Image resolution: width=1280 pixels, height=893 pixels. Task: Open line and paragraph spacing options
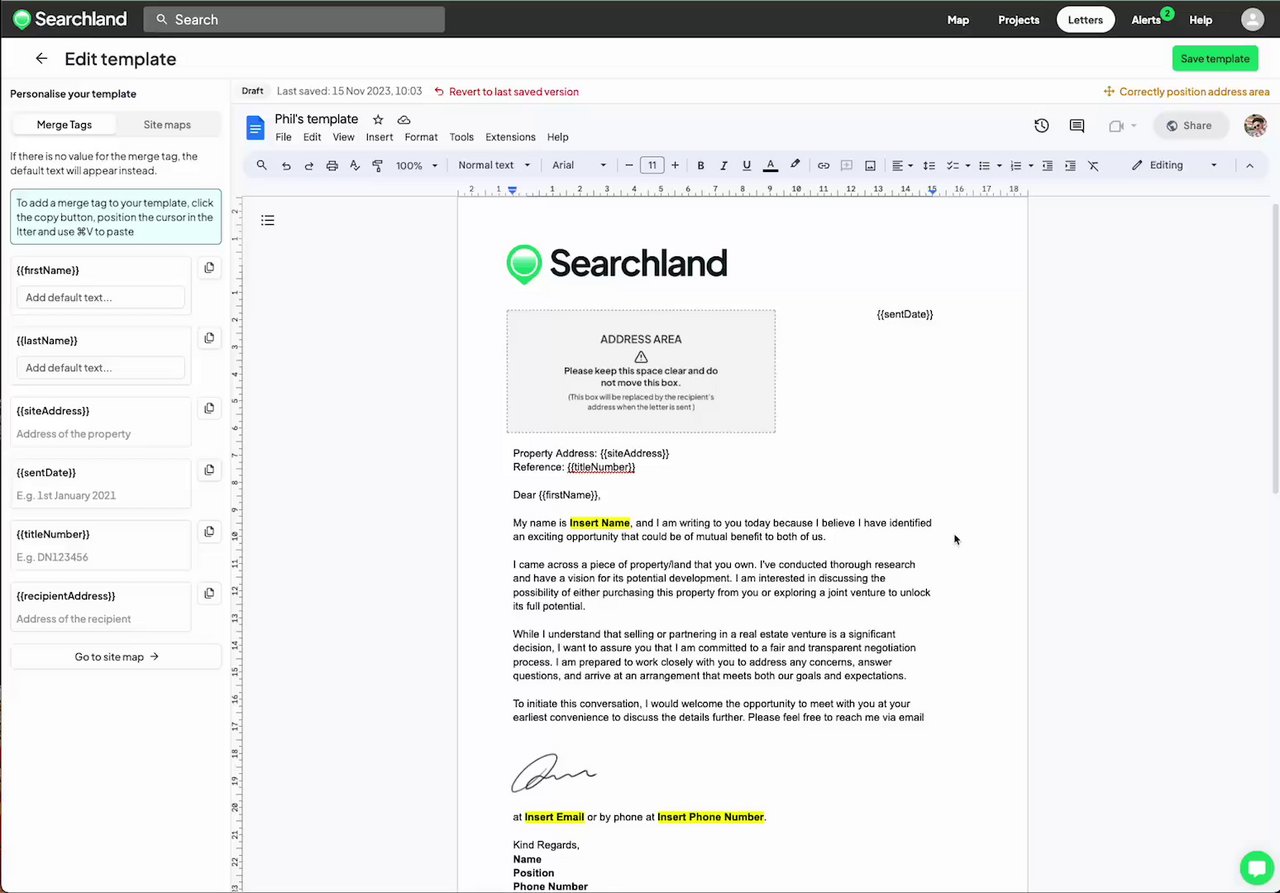[x=929, y=165]
